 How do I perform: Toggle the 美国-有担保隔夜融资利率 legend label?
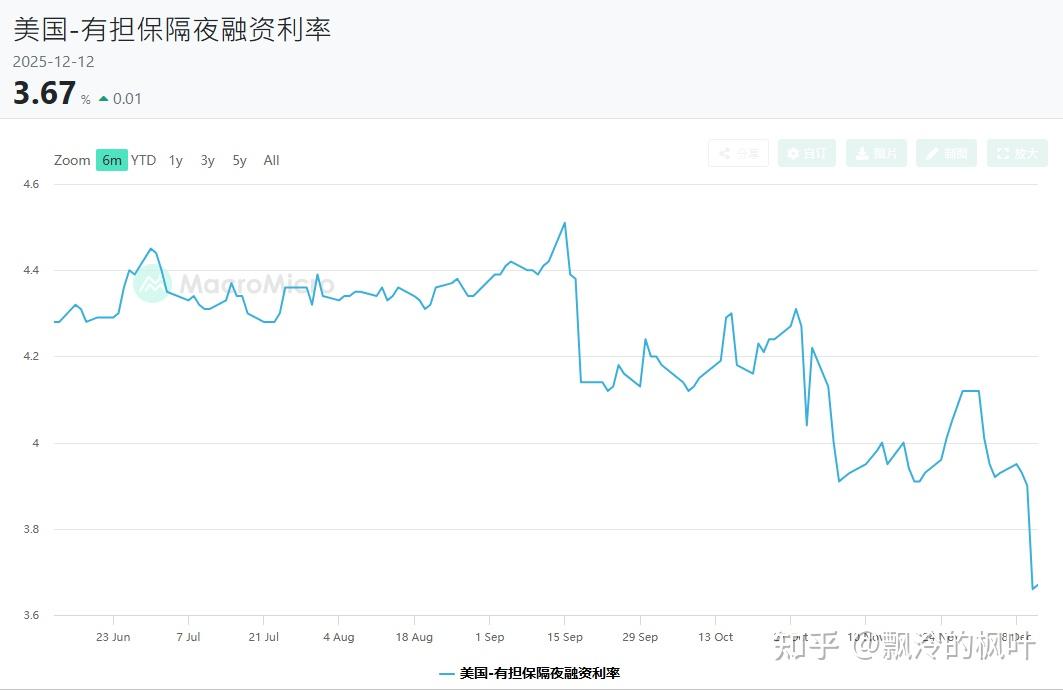540,673
